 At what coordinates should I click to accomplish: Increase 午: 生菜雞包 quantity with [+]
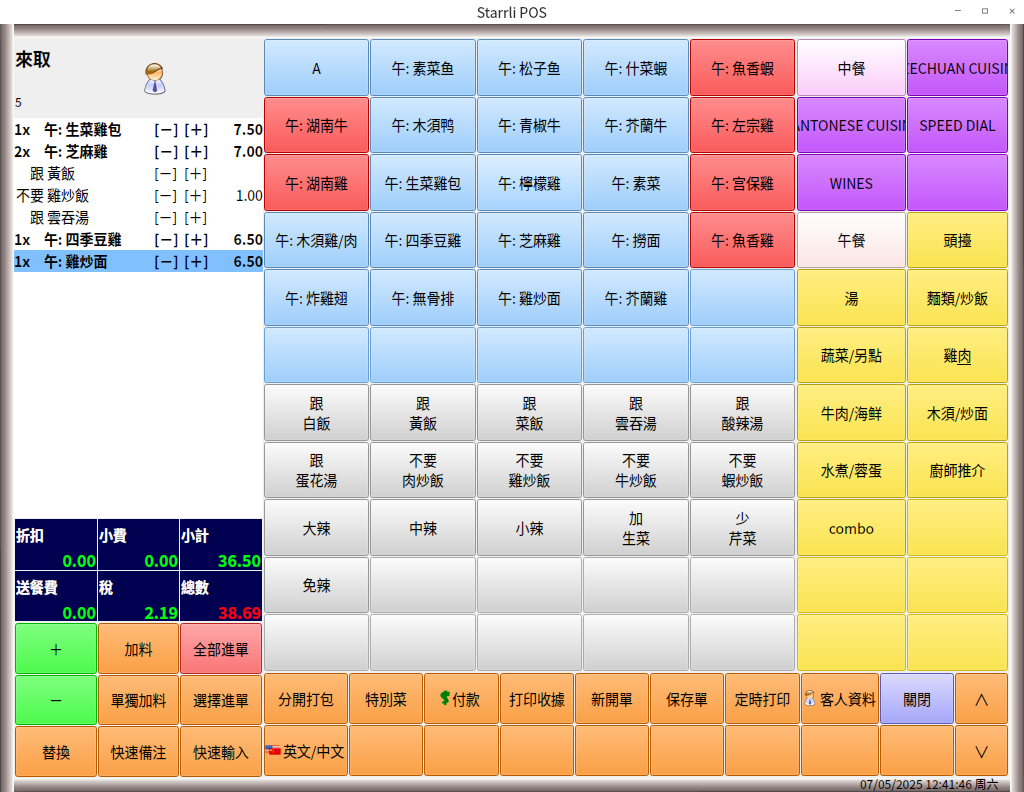tap(196, 130)
